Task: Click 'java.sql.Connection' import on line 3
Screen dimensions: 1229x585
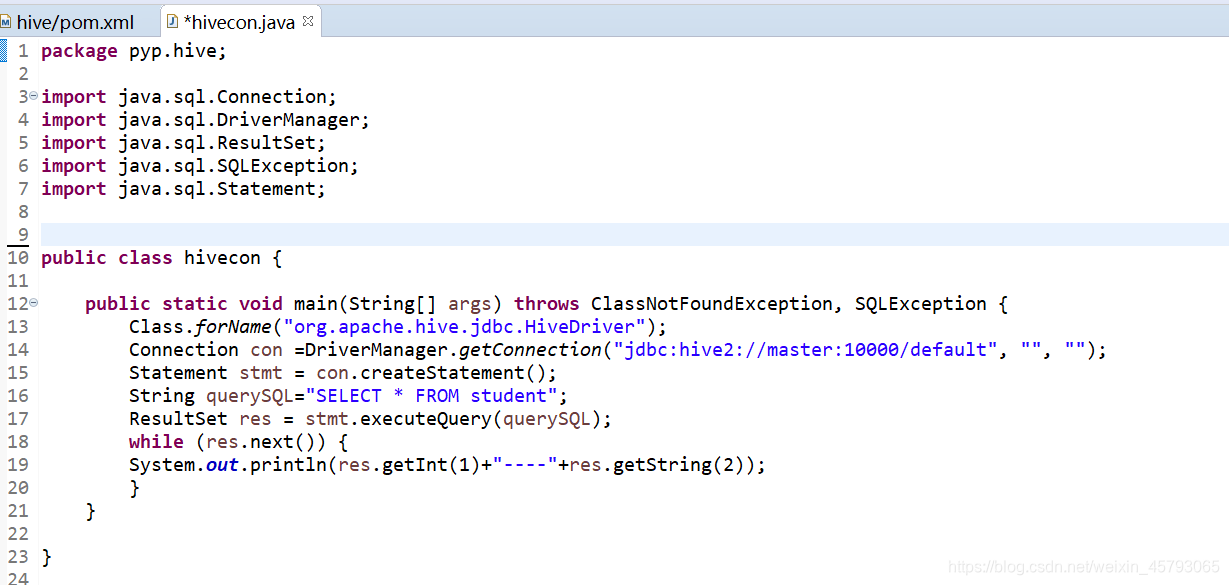Action: pyautogui.click(x=223, y=97)
